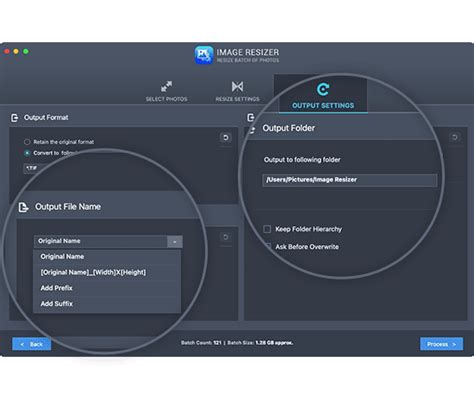Click the Batch Count status text
This screenshot has width=474, height=399.
(x=201, y=343)
